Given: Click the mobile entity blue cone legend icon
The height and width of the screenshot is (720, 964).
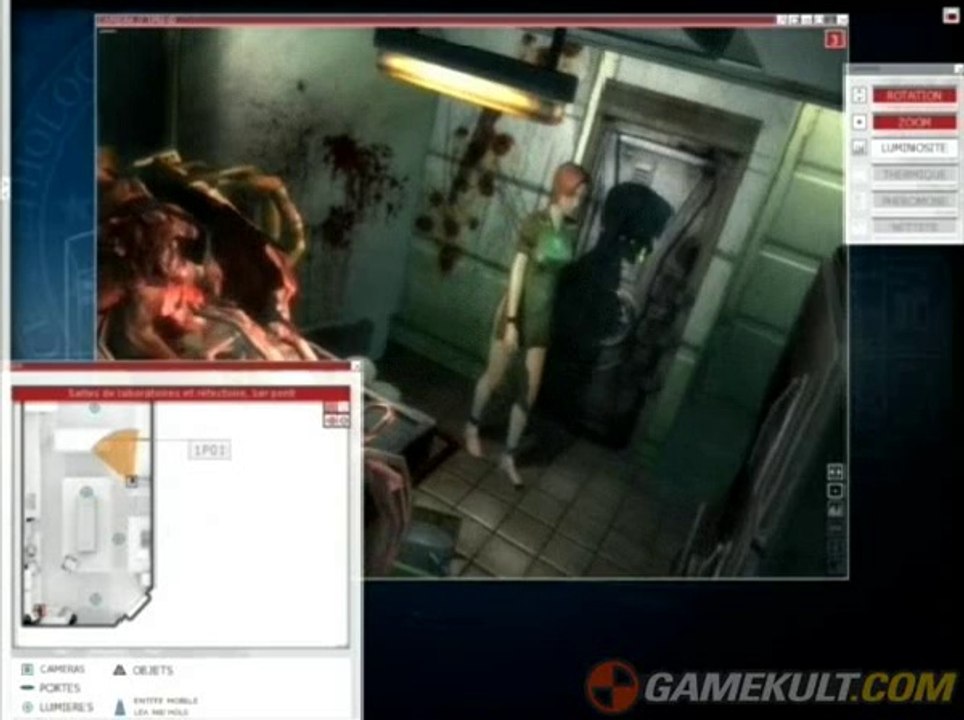Looking at the screenshot, I should (x=120, y=706).
